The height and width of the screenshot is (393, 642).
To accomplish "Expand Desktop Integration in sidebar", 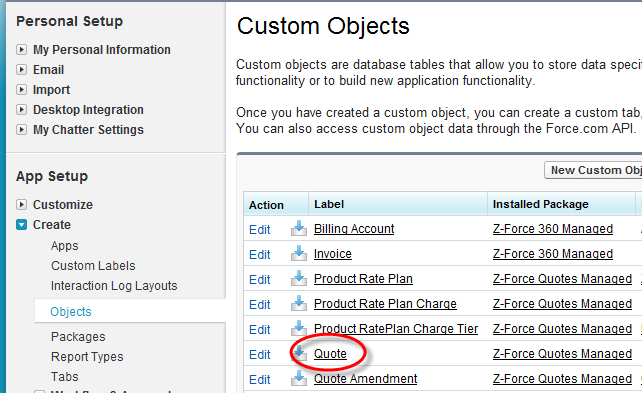I will click(21, 109).
